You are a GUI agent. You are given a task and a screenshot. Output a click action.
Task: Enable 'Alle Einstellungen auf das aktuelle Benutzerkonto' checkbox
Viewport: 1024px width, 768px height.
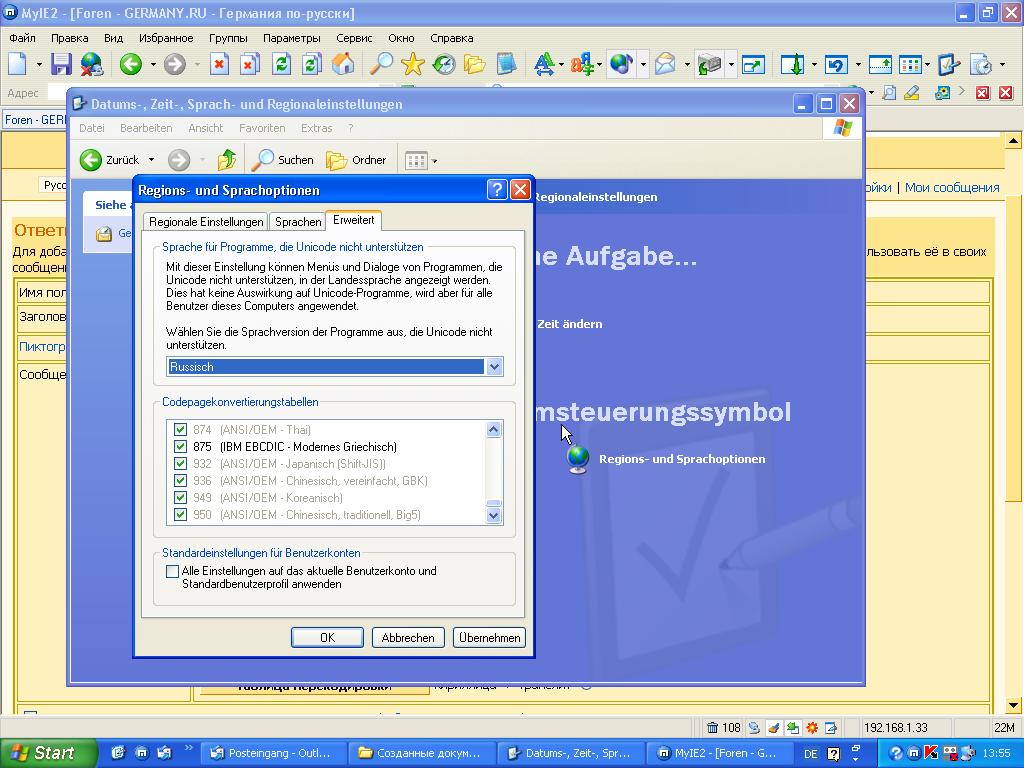coord(172,571)
